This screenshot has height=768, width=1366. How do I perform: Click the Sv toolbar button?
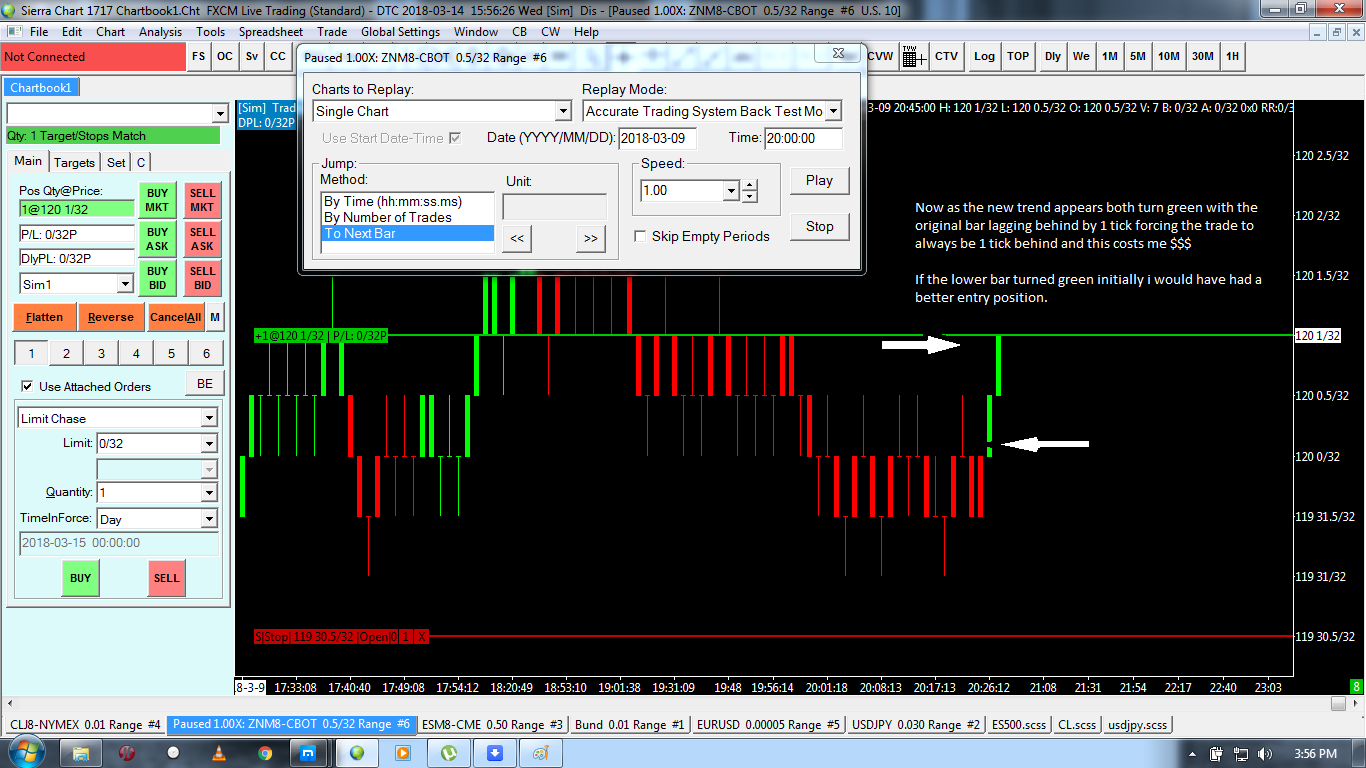tap(251, 56)
